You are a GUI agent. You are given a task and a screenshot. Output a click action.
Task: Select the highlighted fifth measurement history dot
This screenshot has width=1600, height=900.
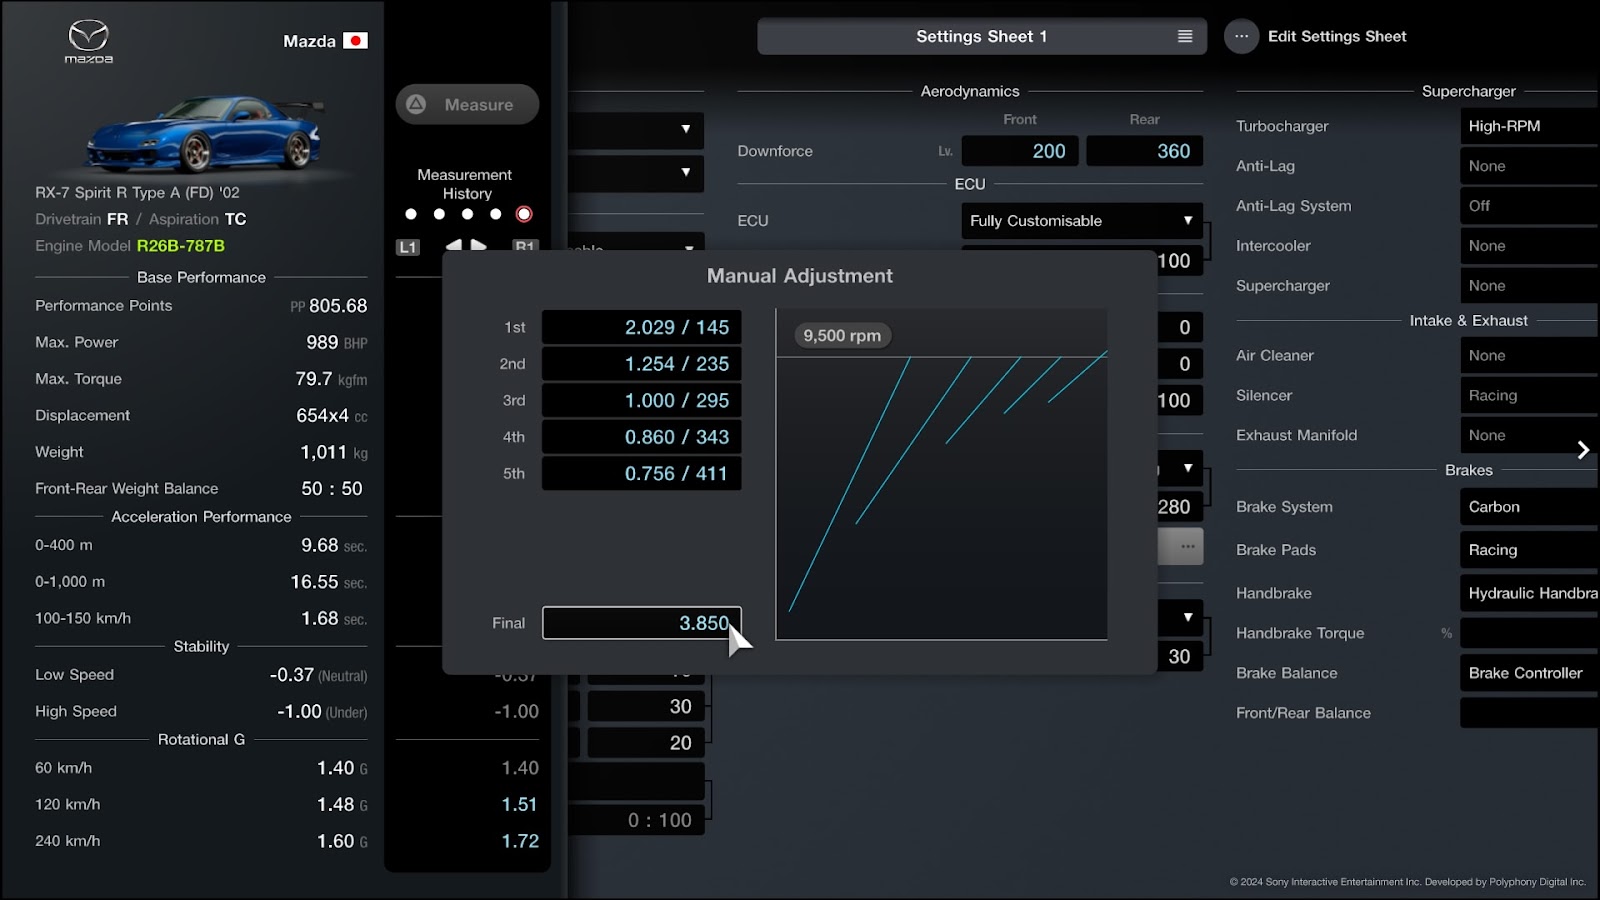pos(524,214)
